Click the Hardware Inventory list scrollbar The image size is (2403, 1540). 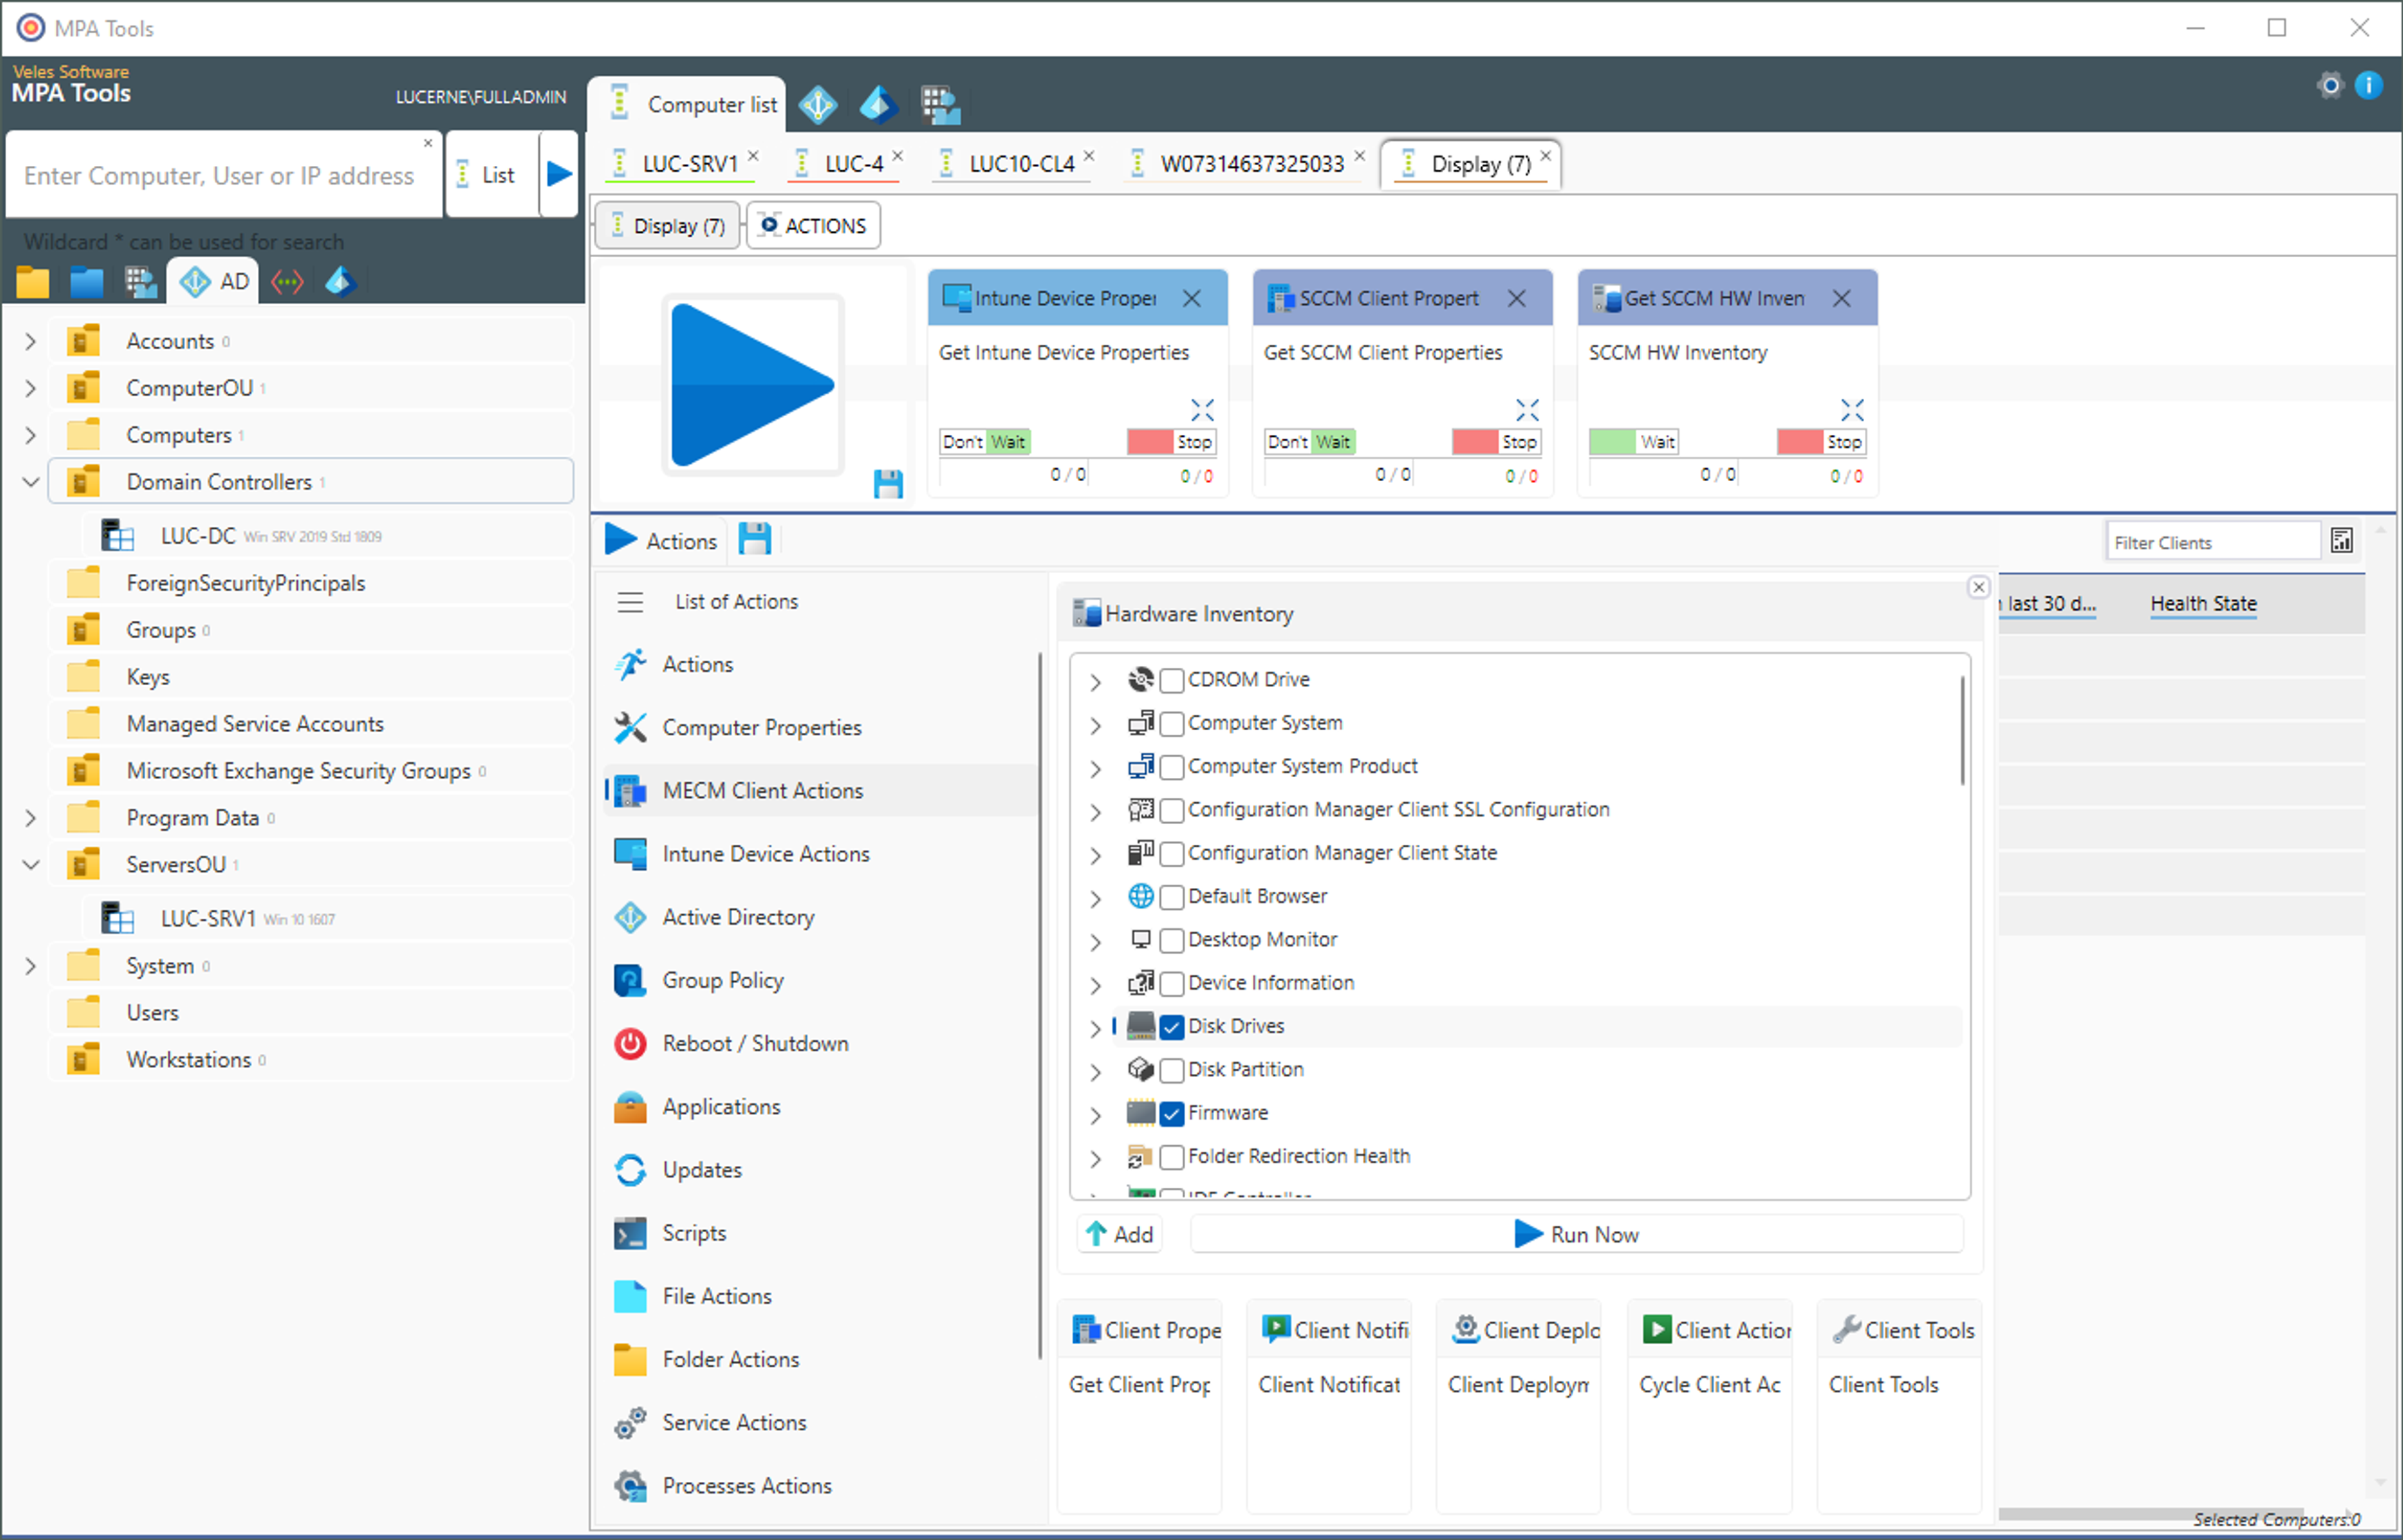pyautogui.click(x=1962, y=730)
